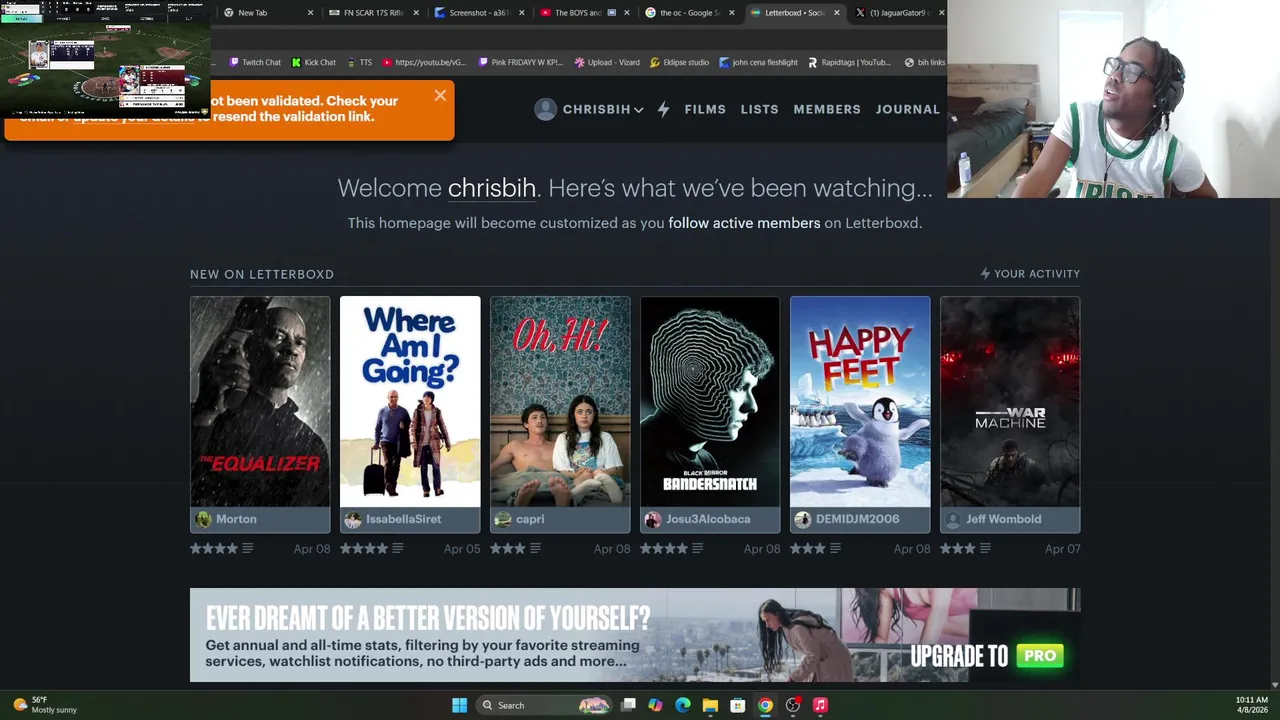Viewport: 1280px width, 720px height.
Task: Open the activity lightning bolt icon
Action: tap(663, 109)
